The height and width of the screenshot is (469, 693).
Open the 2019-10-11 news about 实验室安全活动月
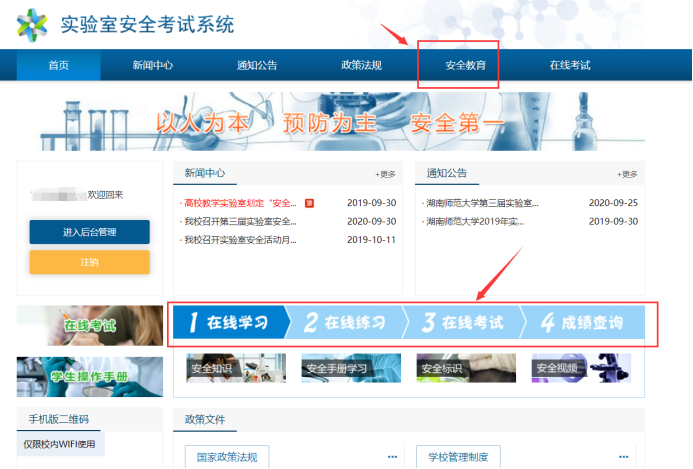240,240
